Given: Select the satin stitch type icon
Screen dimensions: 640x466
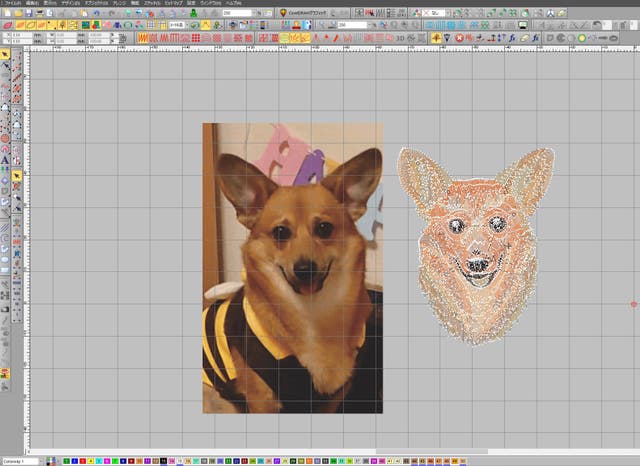Looking at the screenshot, I should 143,38.
